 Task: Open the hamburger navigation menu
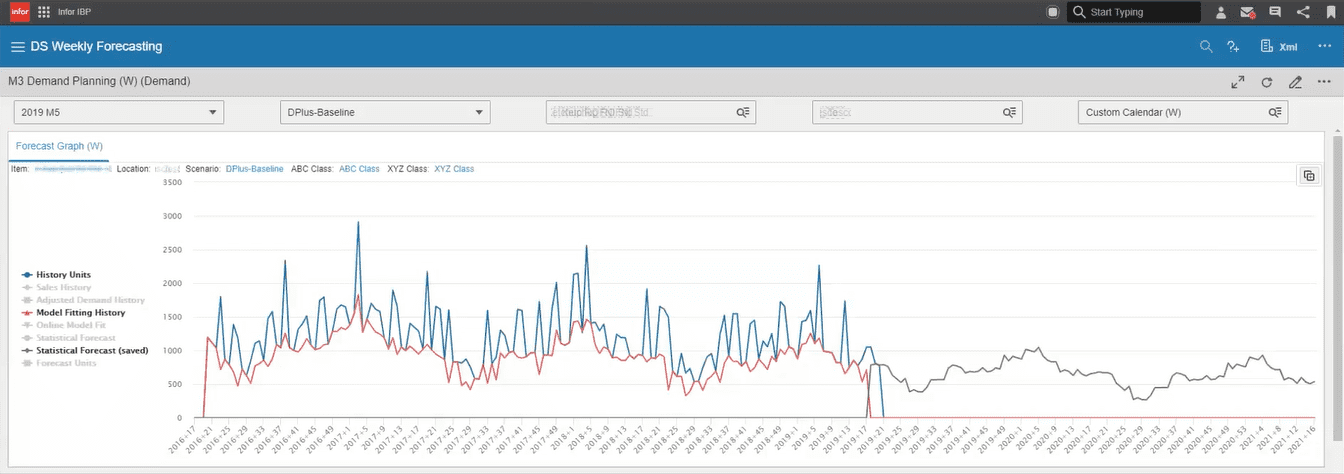(x=17, y=47)
